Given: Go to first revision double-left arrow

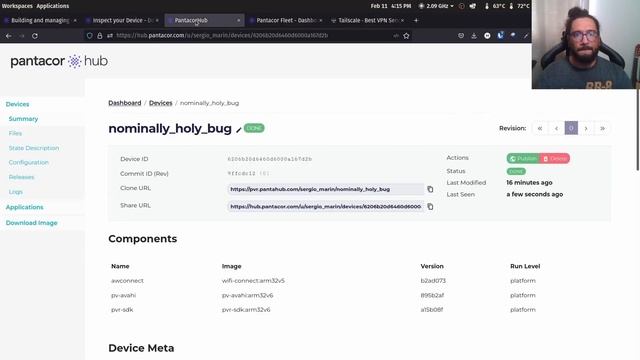Looking at the screenshot, I should [x=540, y=128].
